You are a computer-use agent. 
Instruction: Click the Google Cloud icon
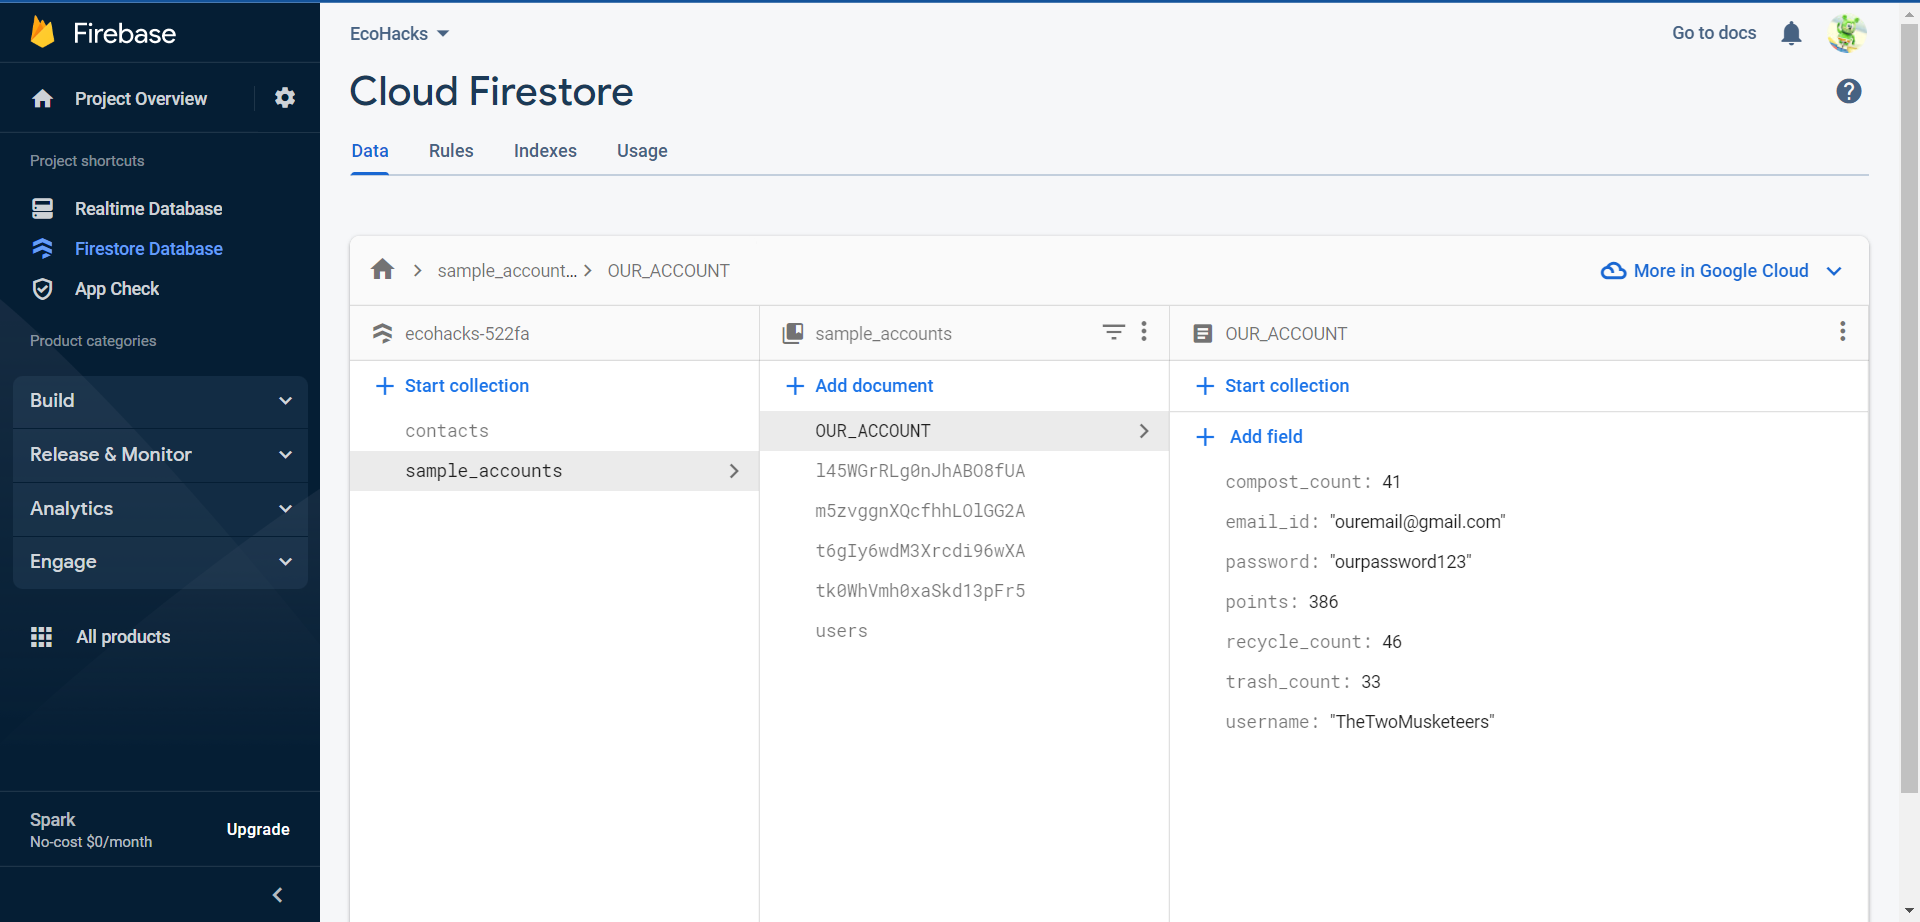[x=1613, y=271]
